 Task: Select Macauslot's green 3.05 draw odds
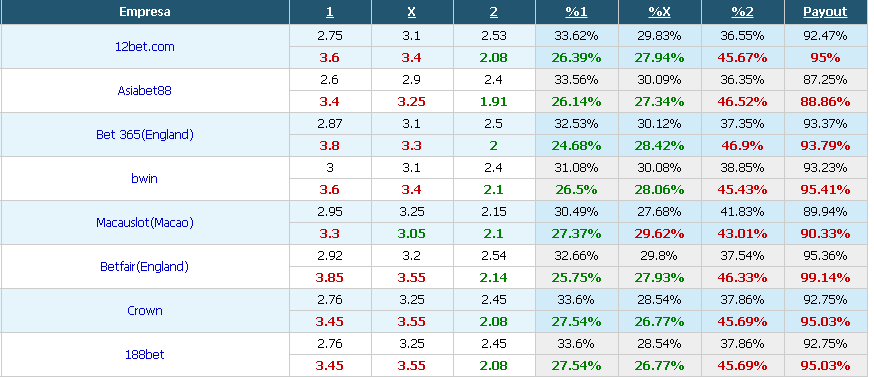pos(411,234)
